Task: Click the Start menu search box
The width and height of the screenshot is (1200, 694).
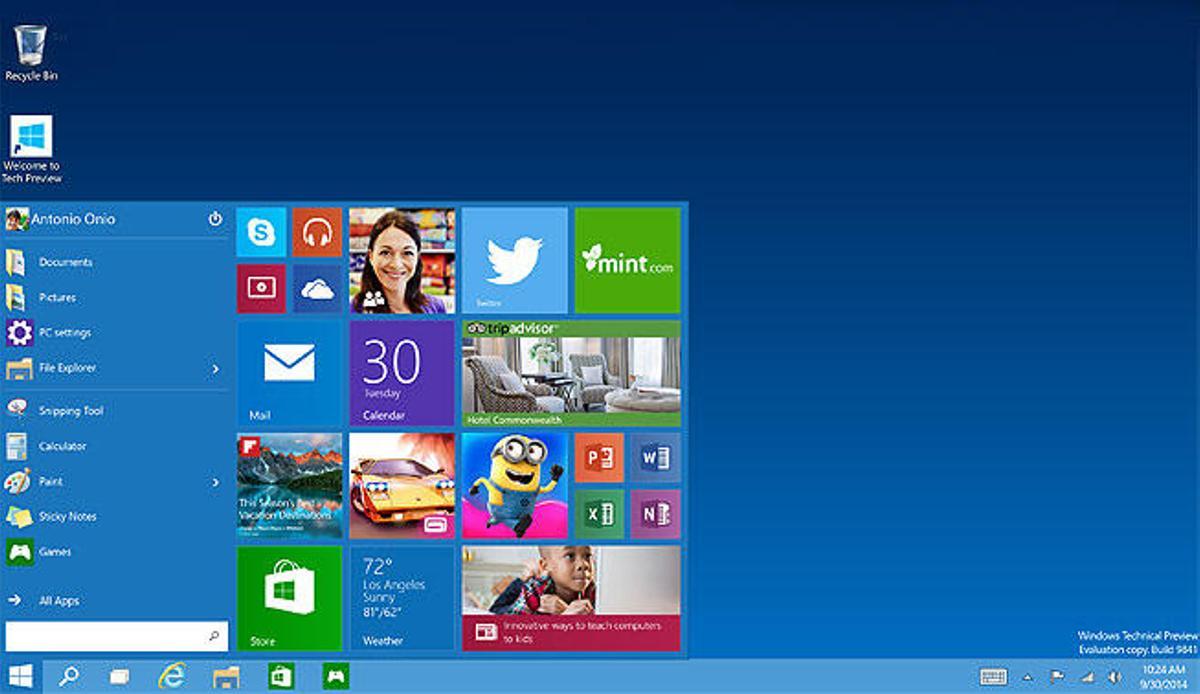Action: 116,636
